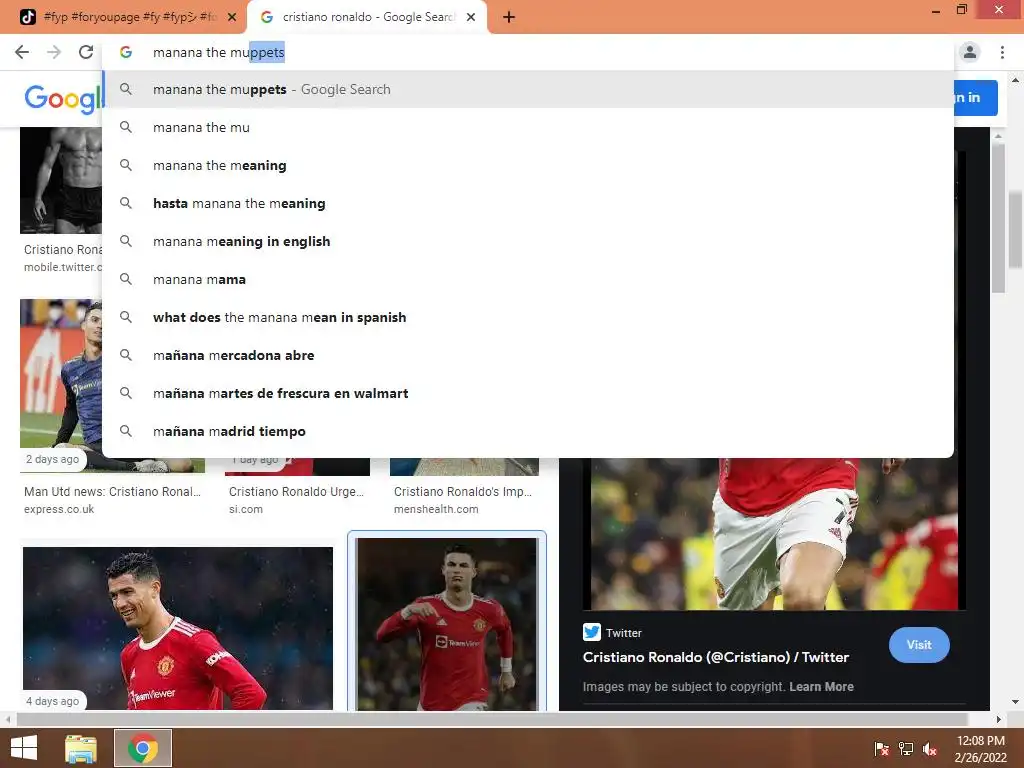1024x768 pixels.
Task: Click the express.co.uk source text
Action: (x=59, y=509)
